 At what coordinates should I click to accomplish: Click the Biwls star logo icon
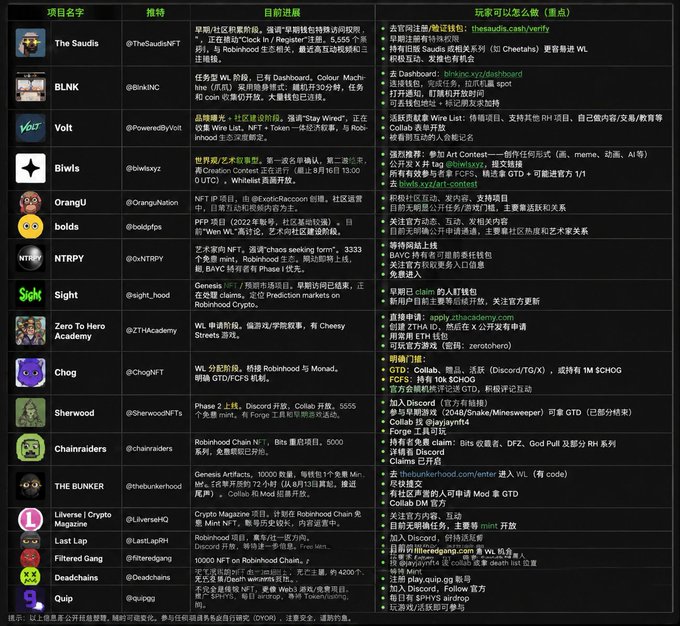(x=30, y=168)
